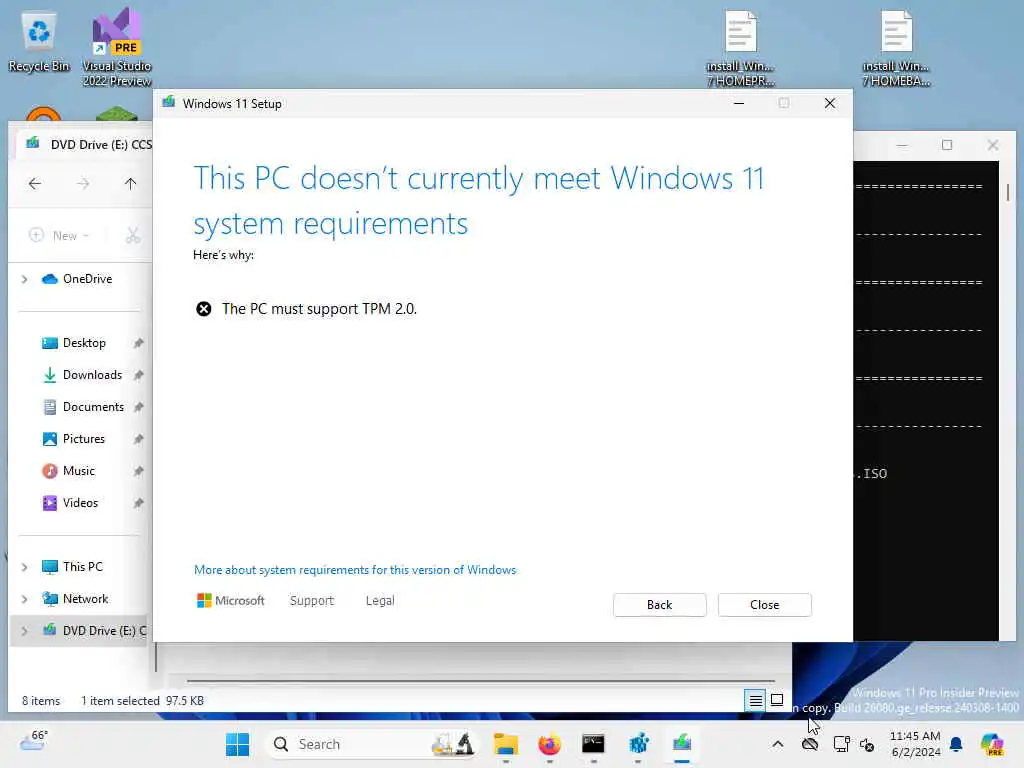Select the install_Win7 HOMEPR desktop file

pos(741,48)
